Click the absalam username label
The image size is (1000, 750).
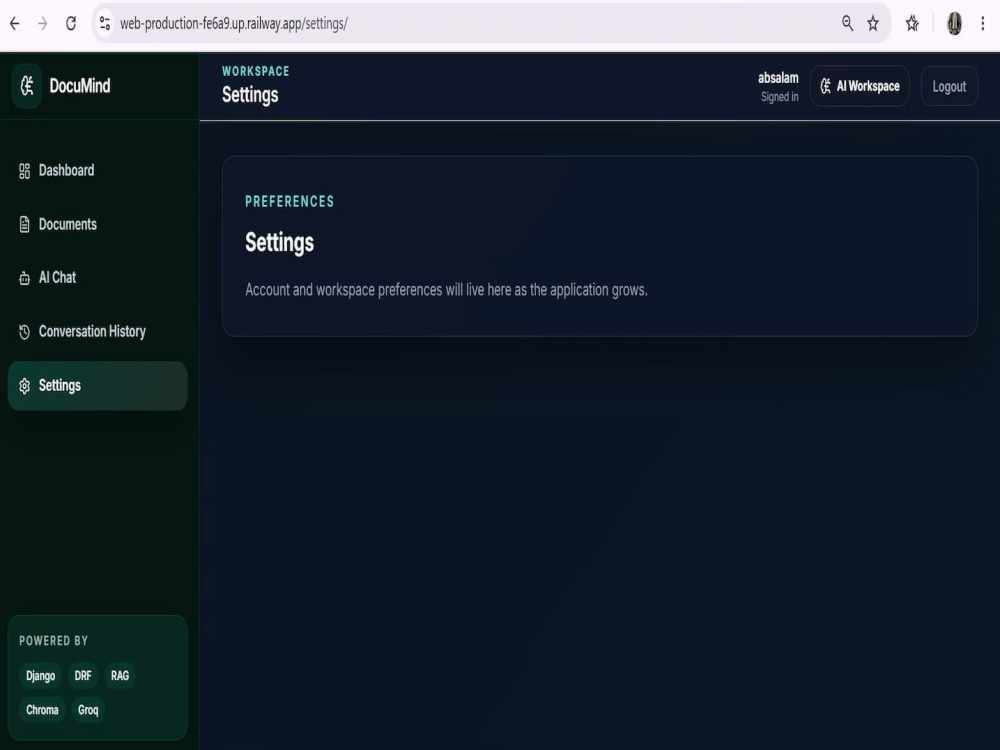click(778, 78)
